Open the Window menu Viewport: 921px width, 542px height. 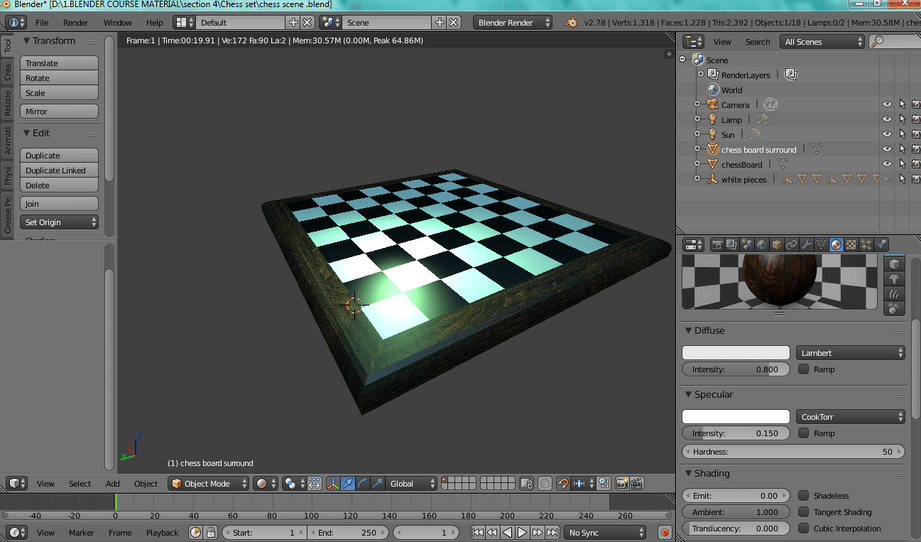117,22
